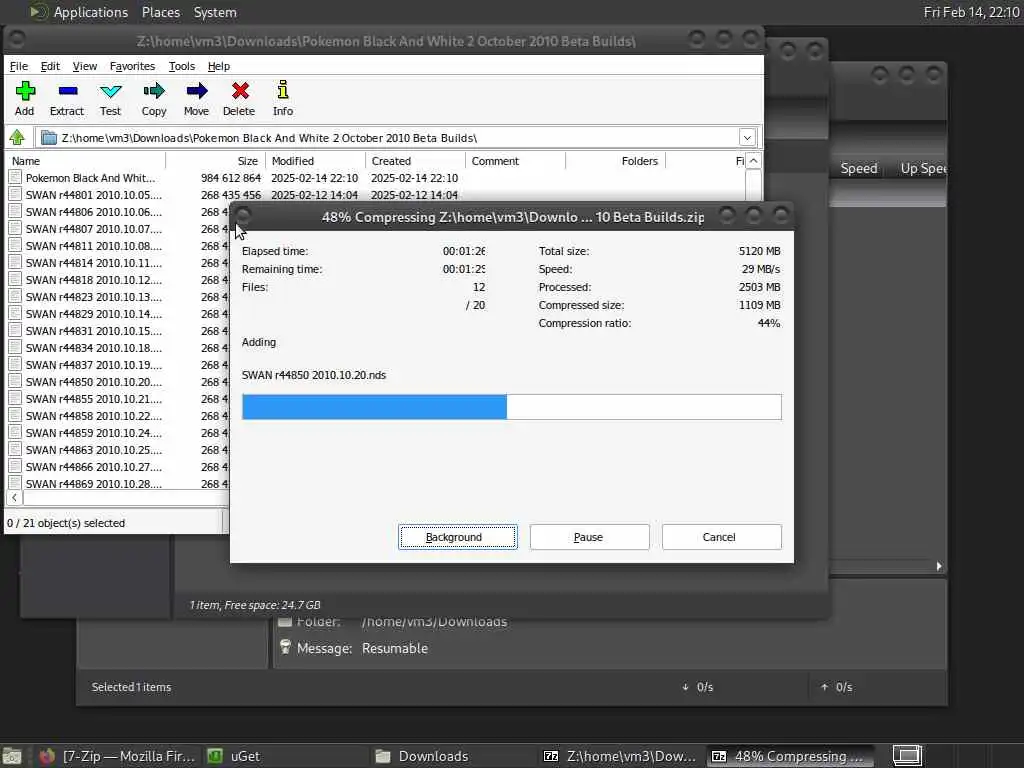Click file icon of SWAN r44801 row
Image resolution: width=1024 pixels, height=768 pixels.
point(15,195)
